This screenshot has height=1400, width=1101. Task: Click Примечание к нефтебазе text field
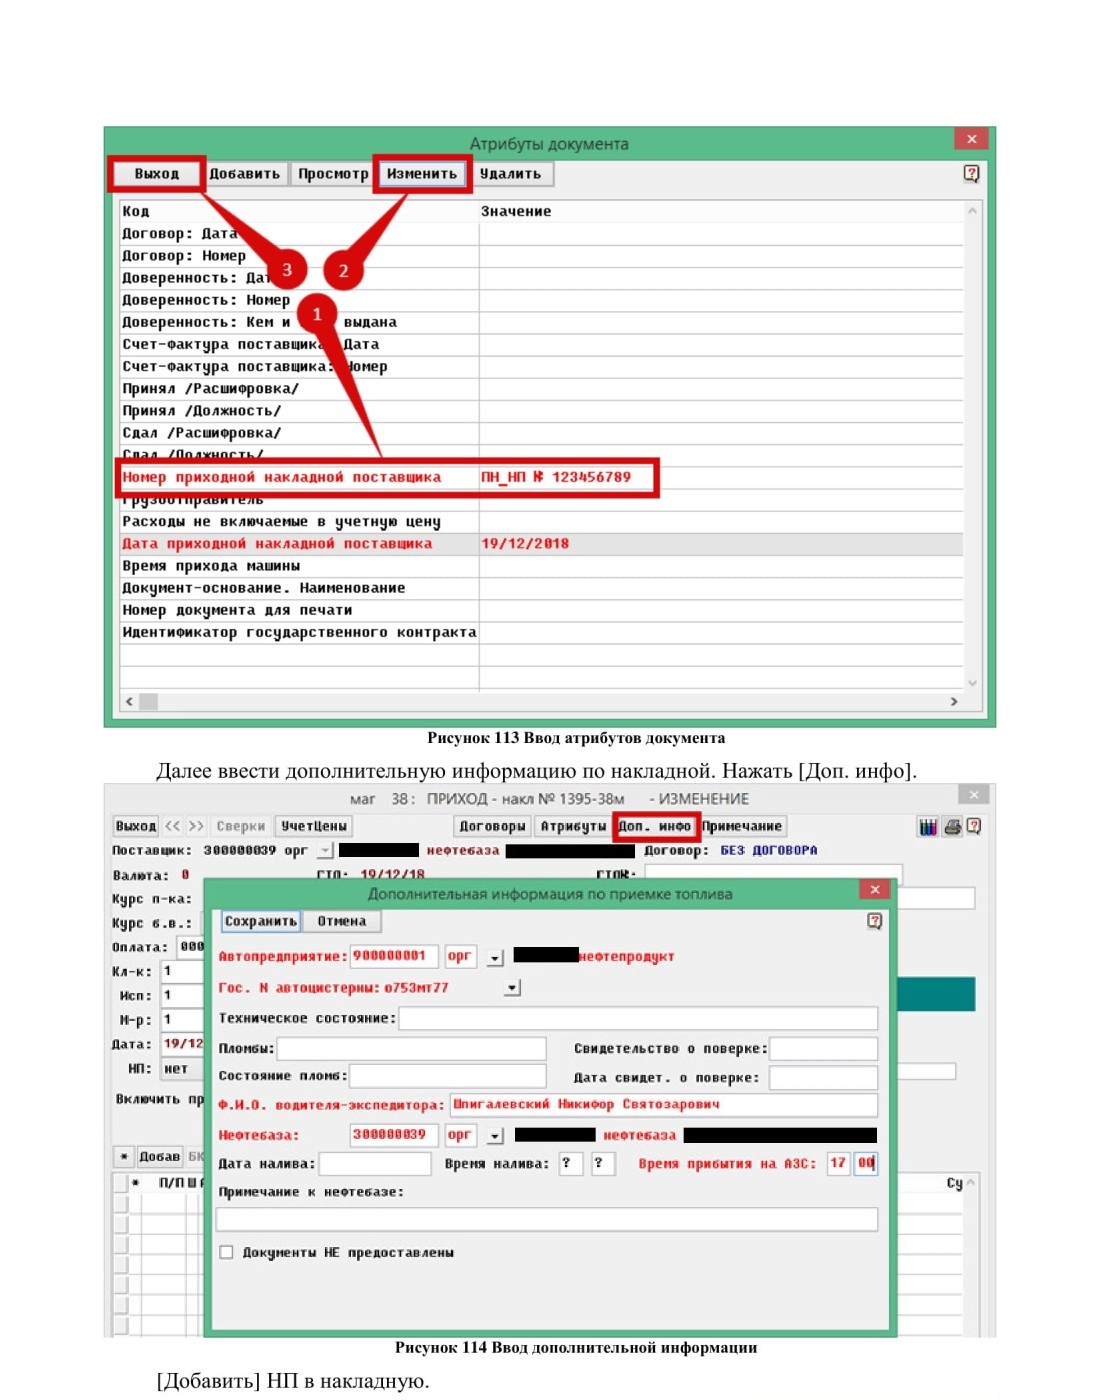[x=547, y=1219]
